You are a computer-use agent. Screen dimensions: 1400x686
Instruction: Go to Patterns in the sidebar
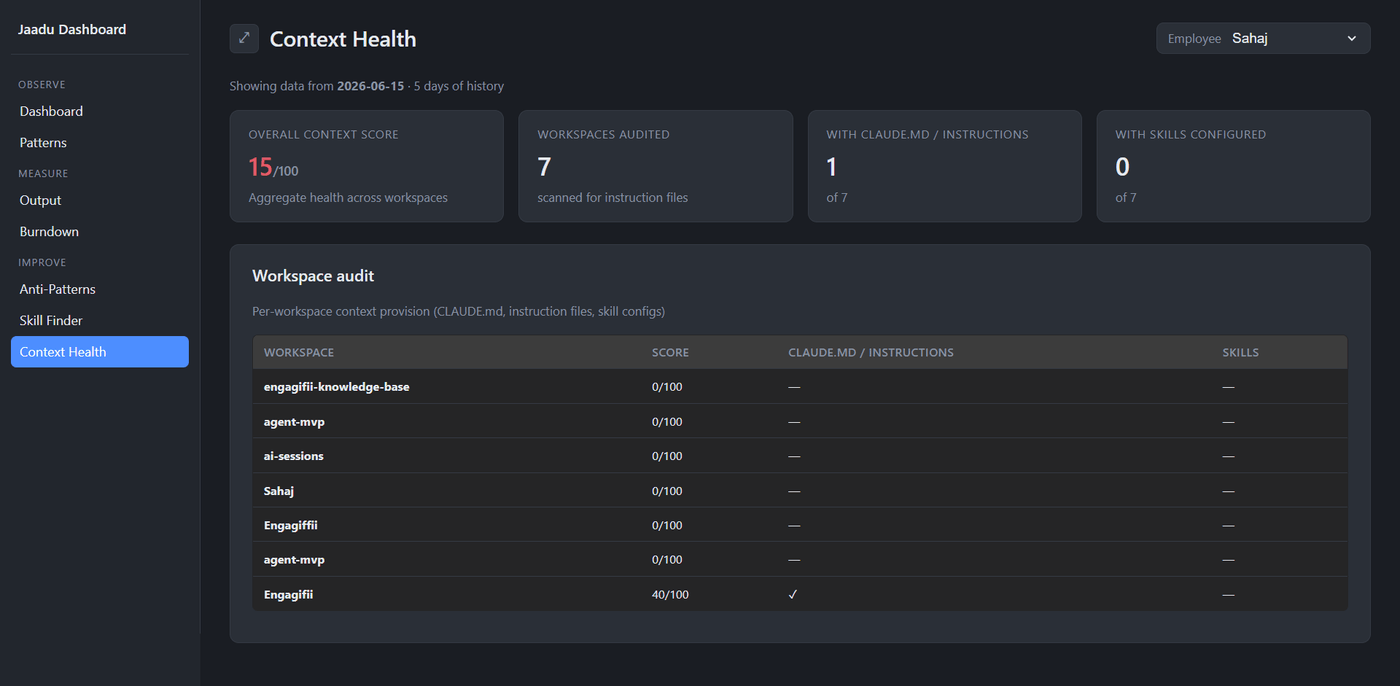click(x=99, y=142)
